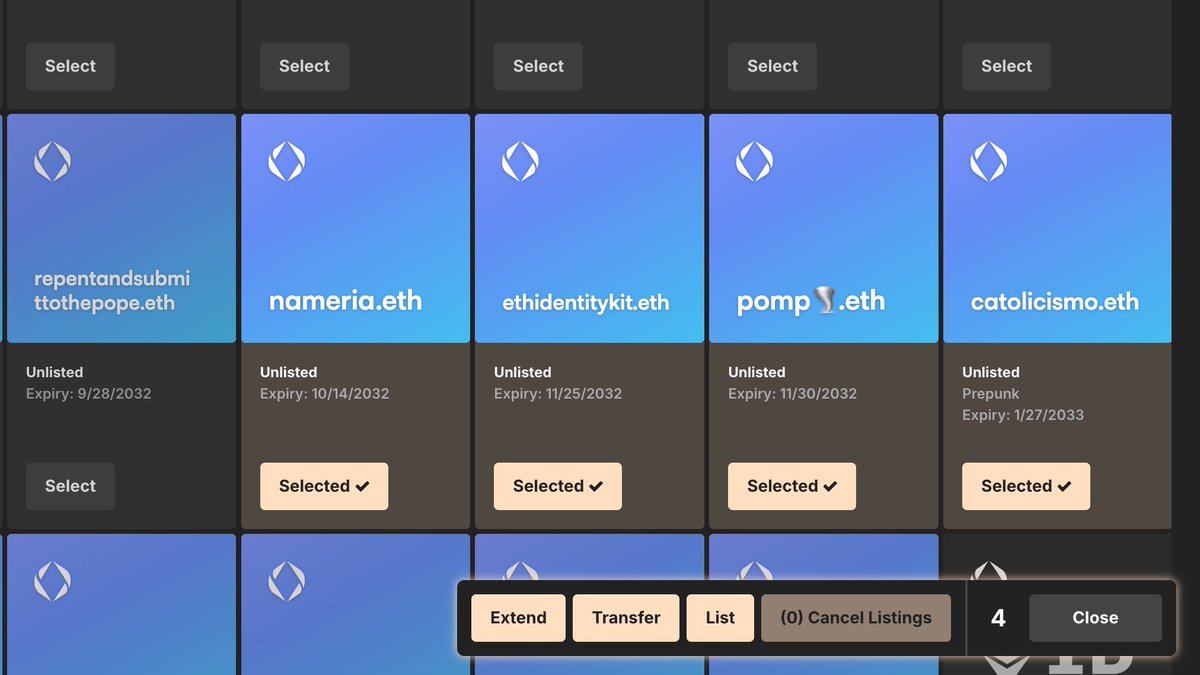Click Unlisted status under nameria.eth
The width and height of the screenshot is (1200, 675).
pos(288,372)
